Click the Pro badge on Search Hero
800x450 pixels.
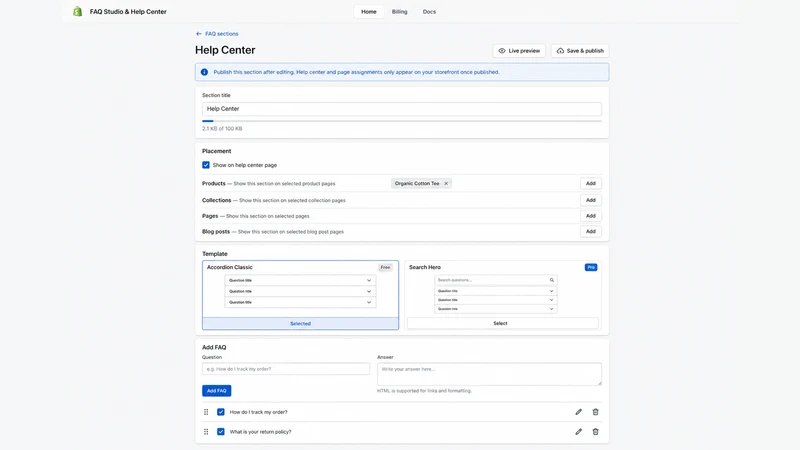coord(591,267)
